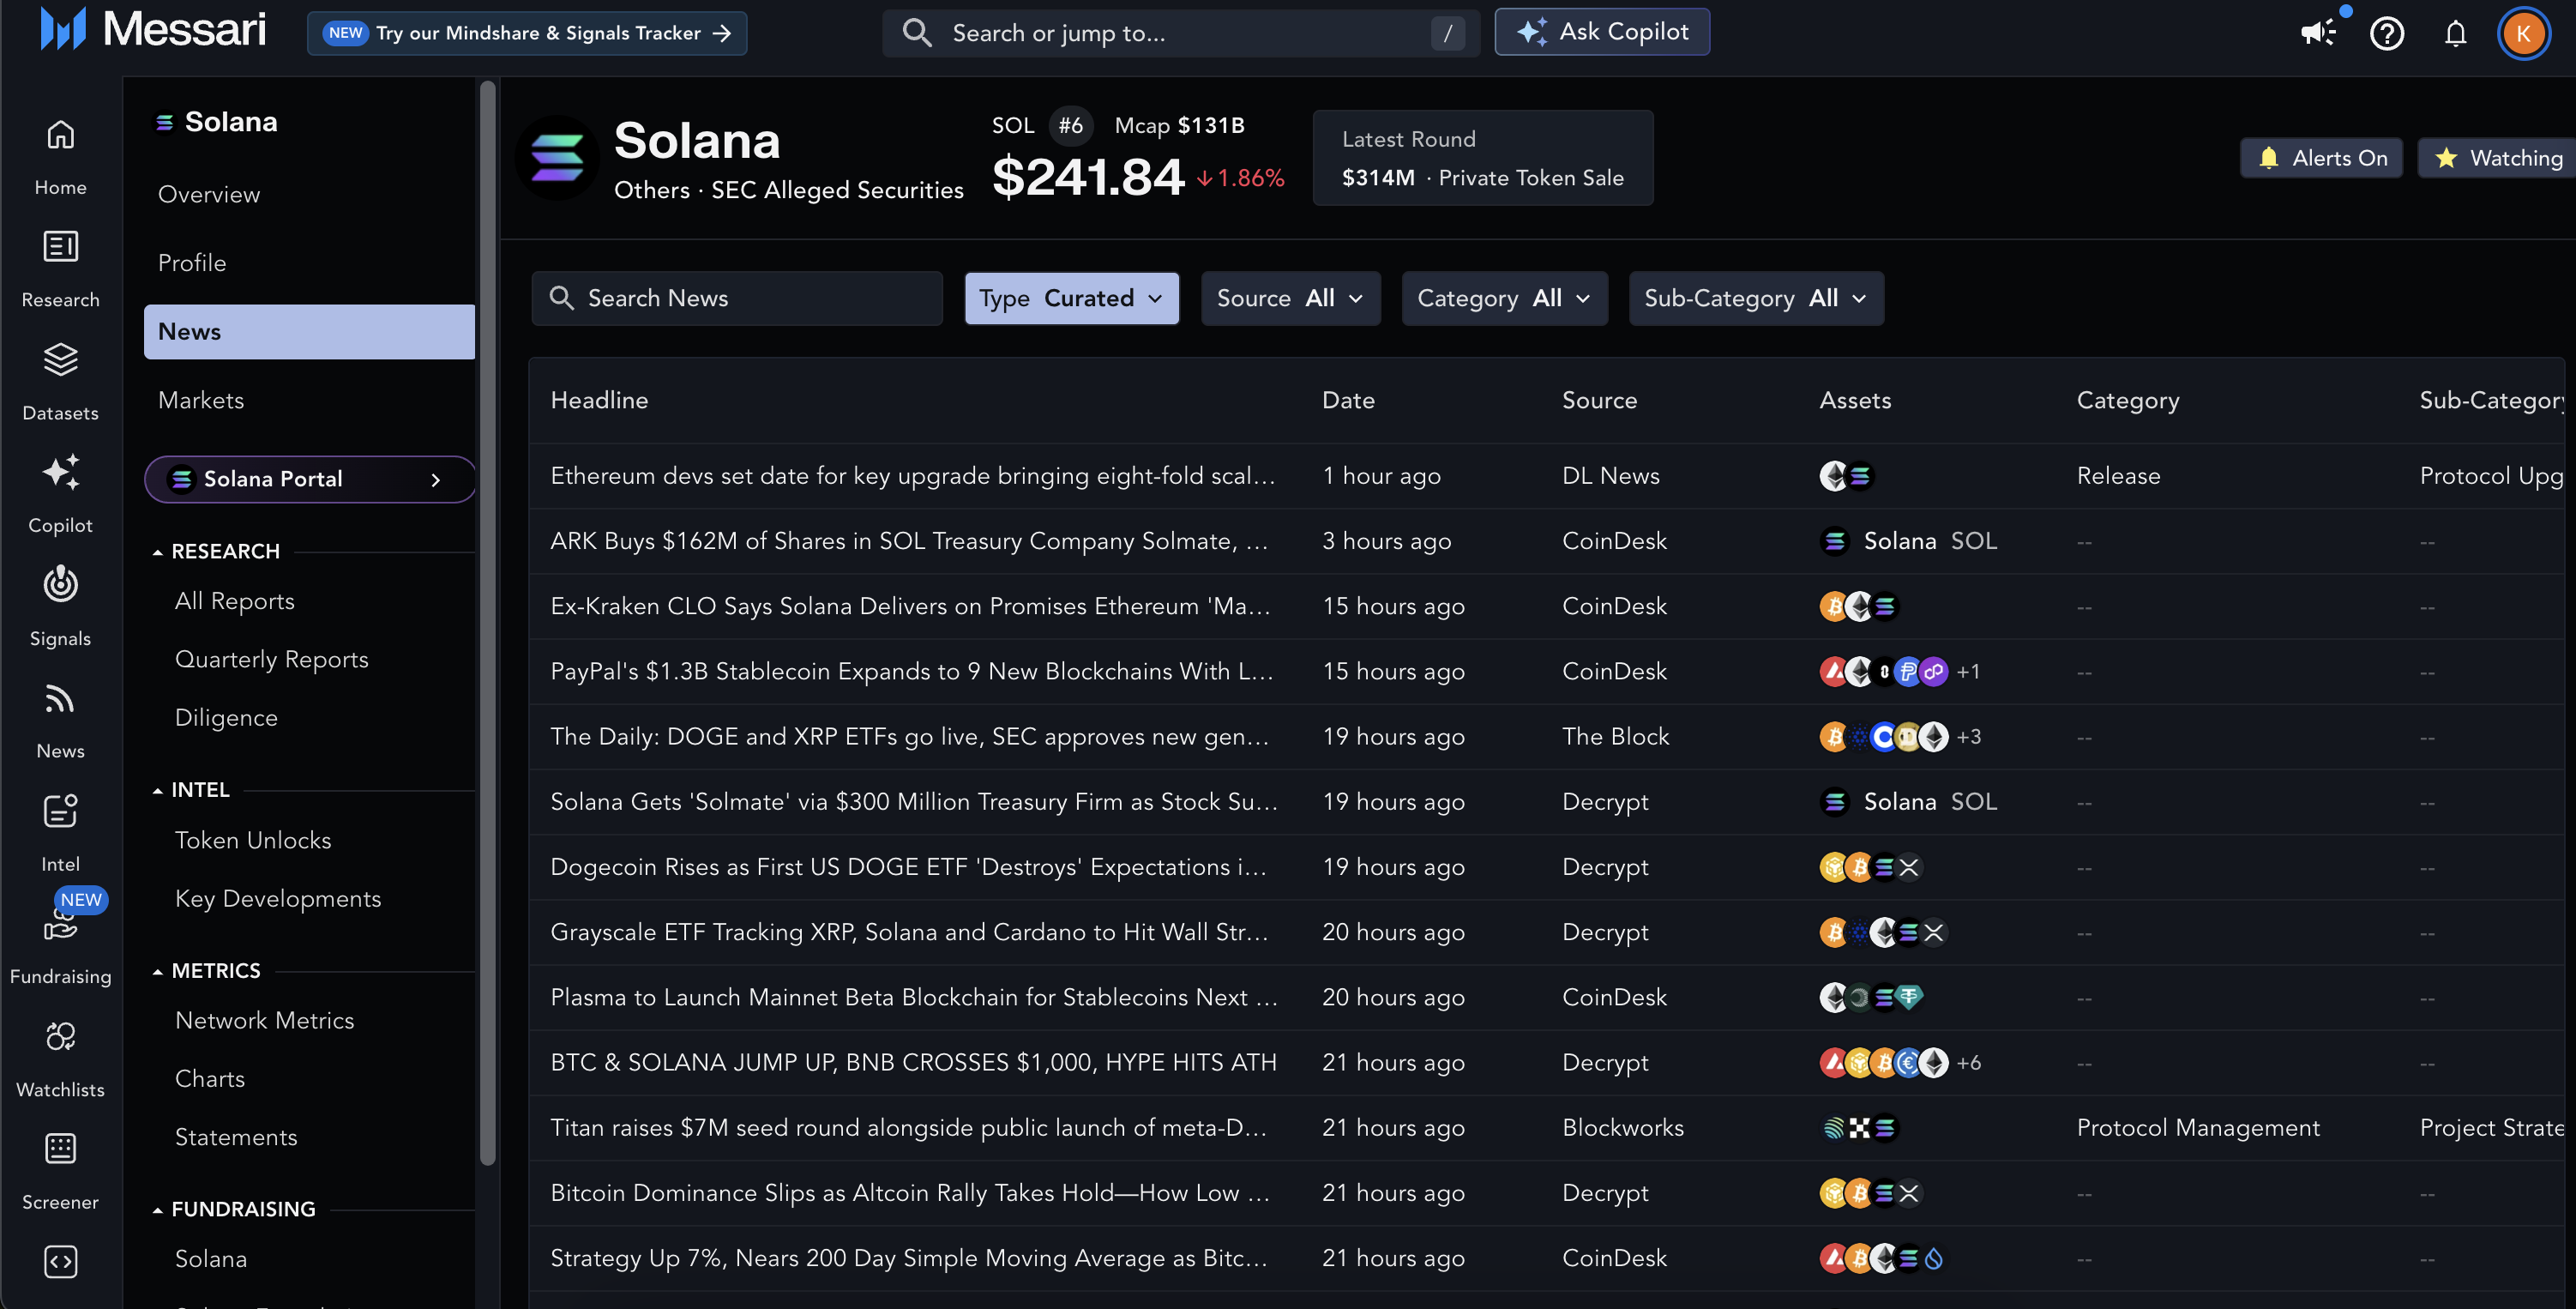
Task: Toggle the Watching star button
Action: (x=2497, y=158)
